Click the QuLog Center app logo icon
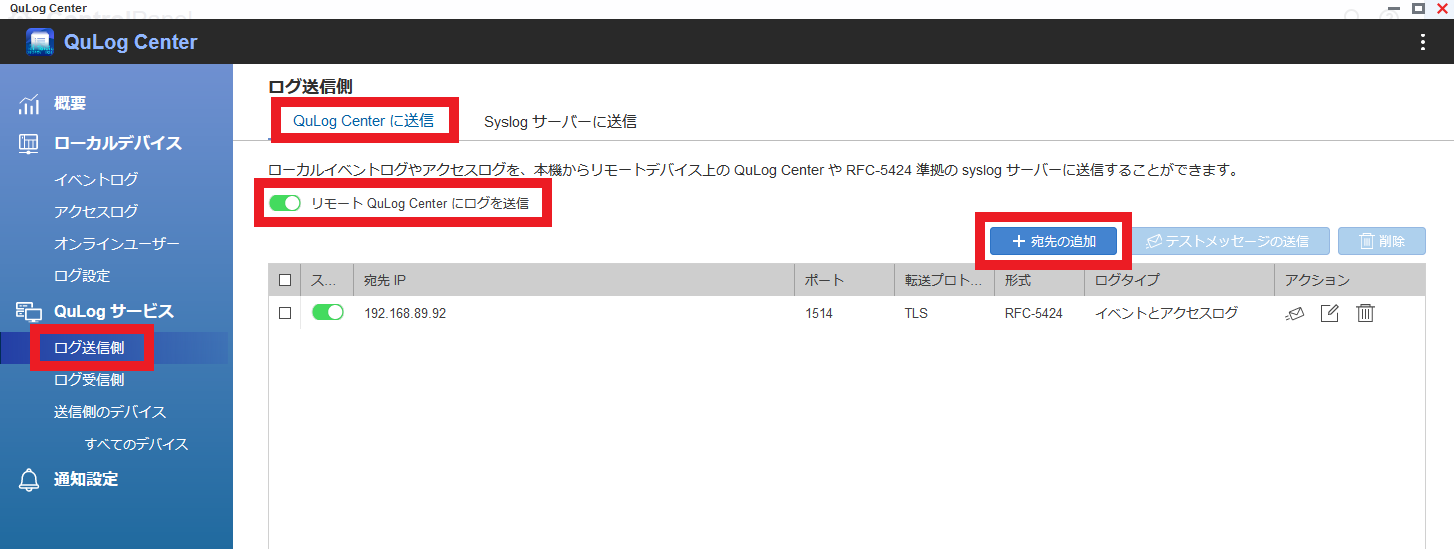Viewport: 1454px width, 549px height. click(40, 42)
